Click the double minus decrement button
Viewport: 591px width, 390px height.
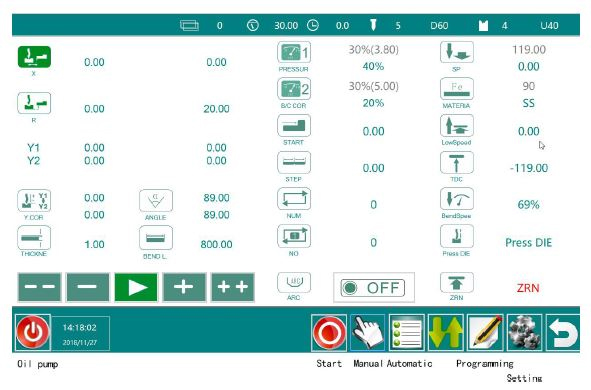coord(40,287)
